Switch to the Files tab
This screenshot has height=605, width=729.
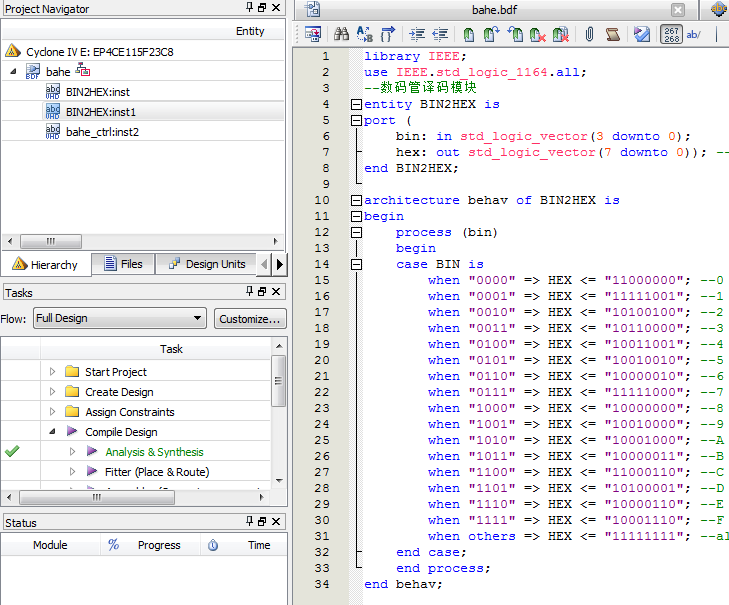click(x=123, y=264)
